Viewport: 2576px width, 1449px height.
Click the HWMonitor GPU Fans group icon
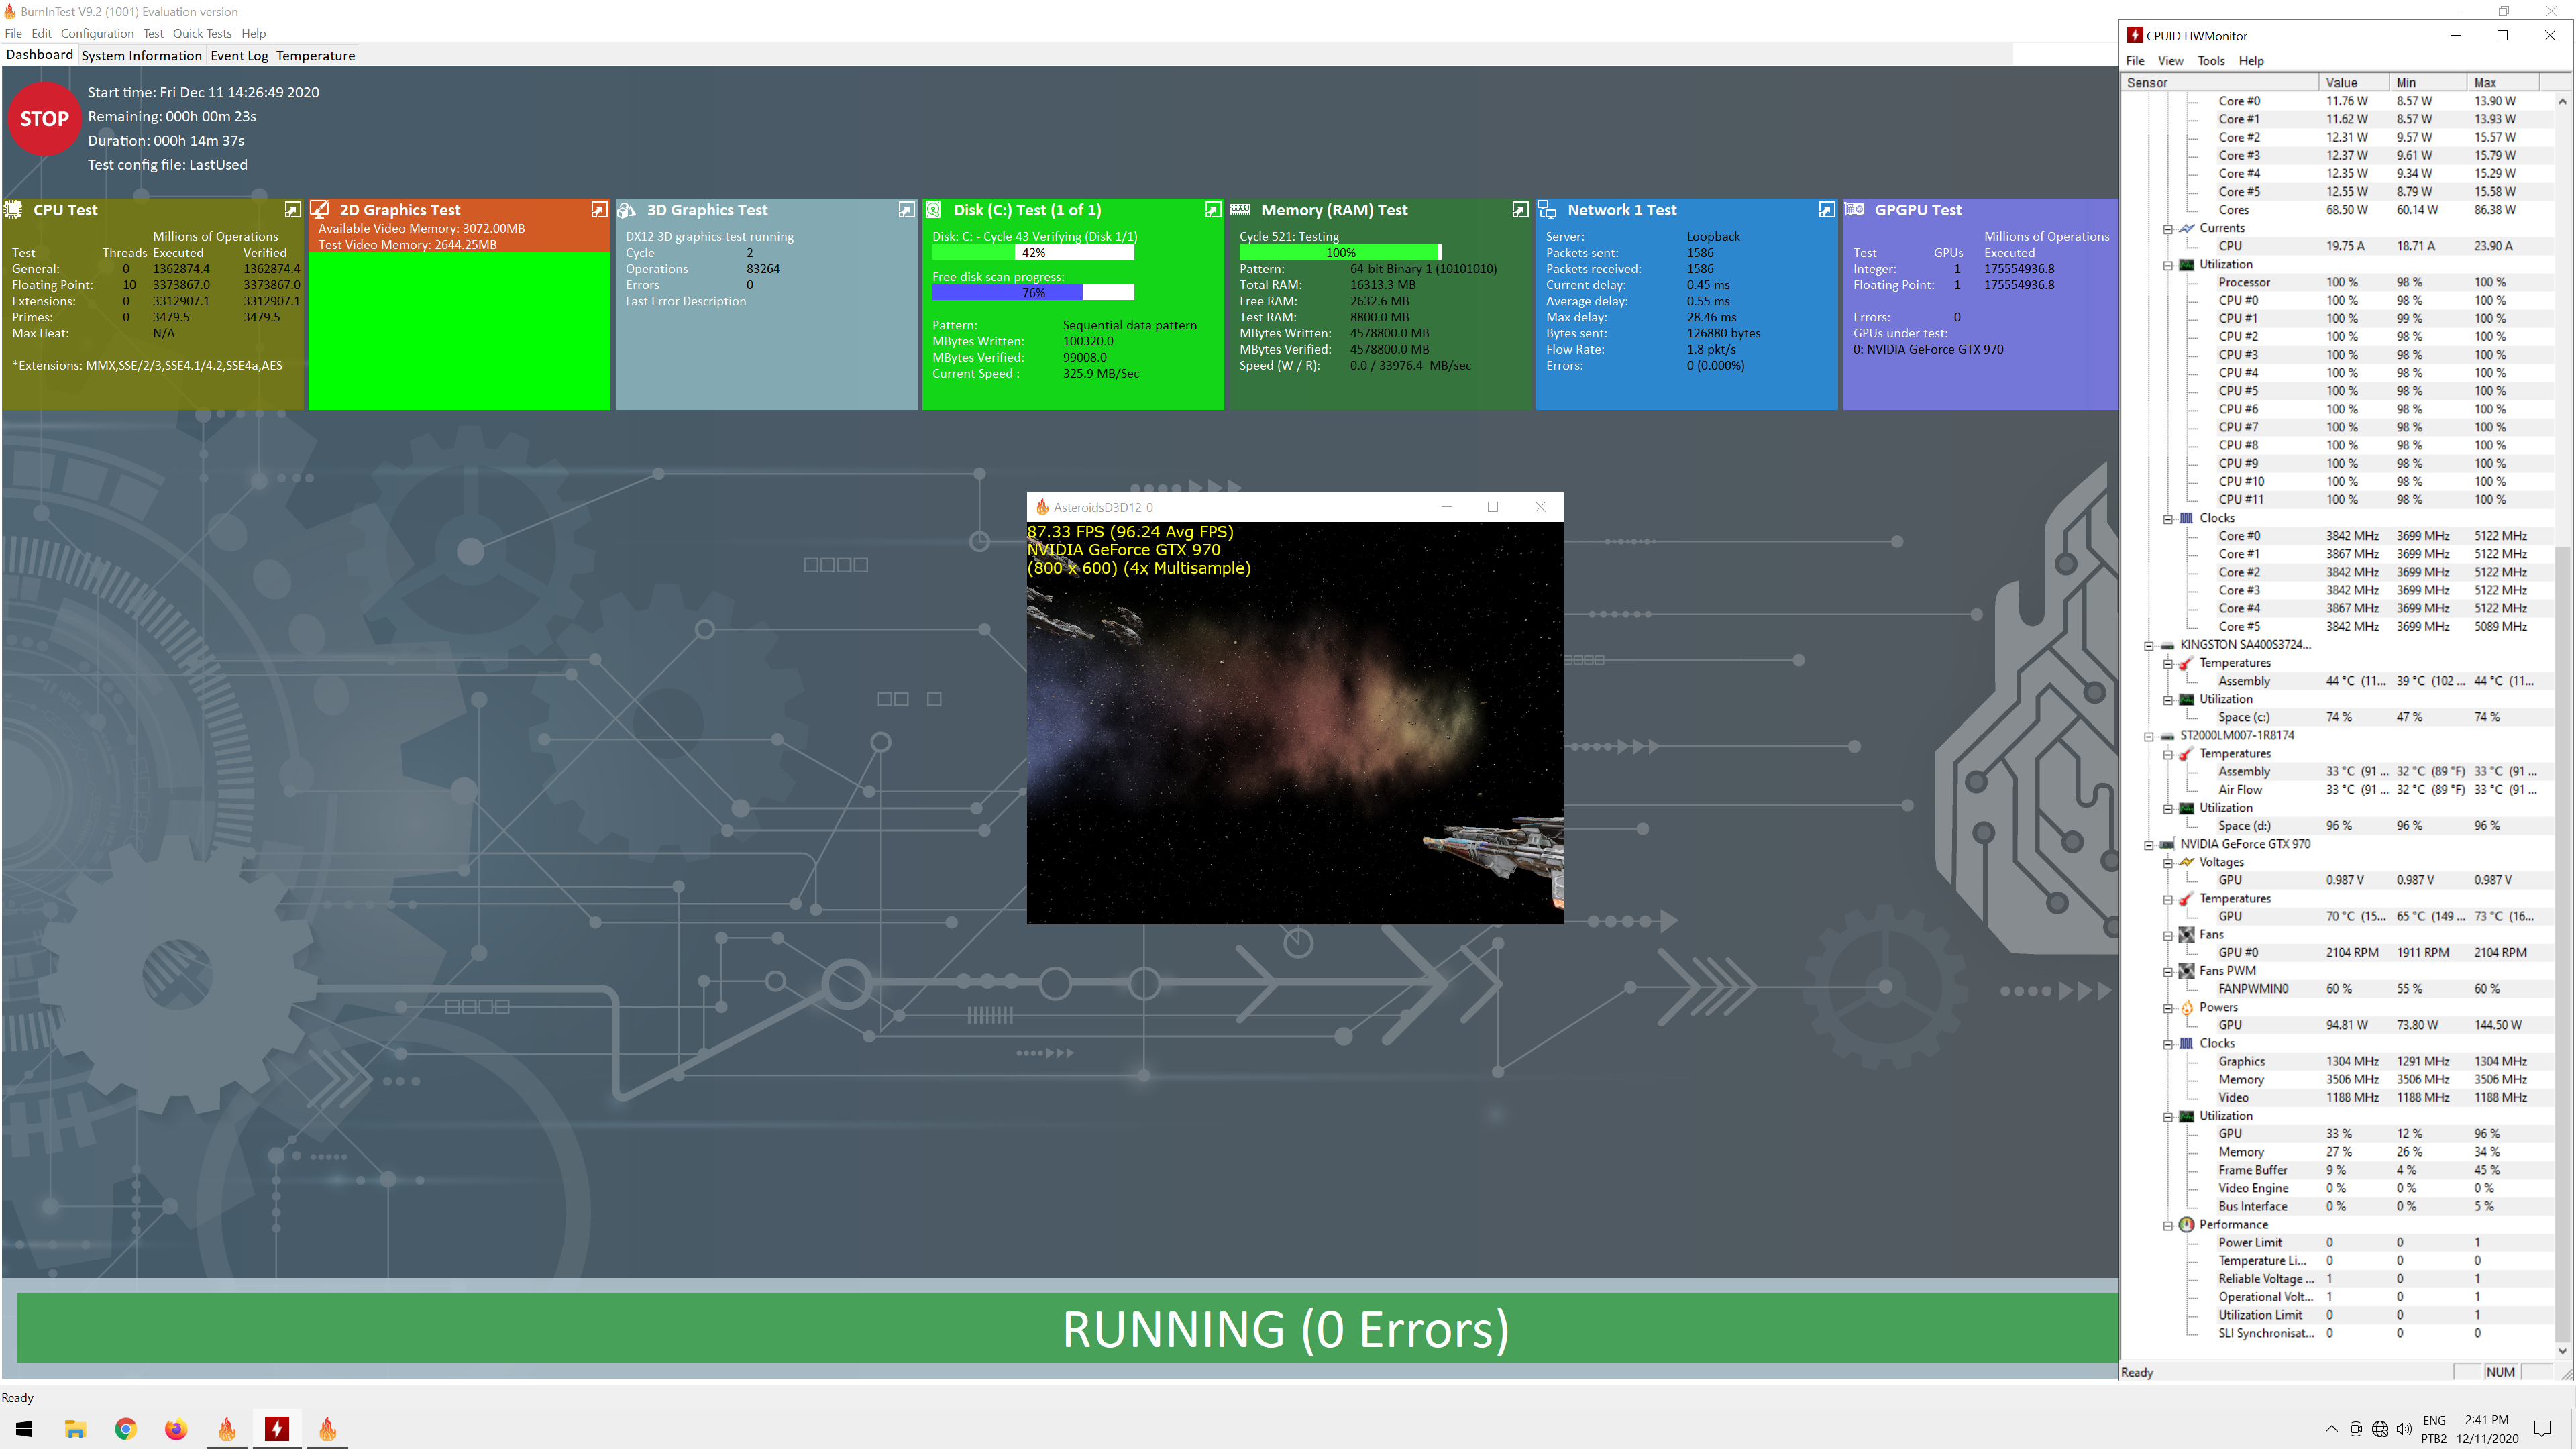tap(2186, 934)
